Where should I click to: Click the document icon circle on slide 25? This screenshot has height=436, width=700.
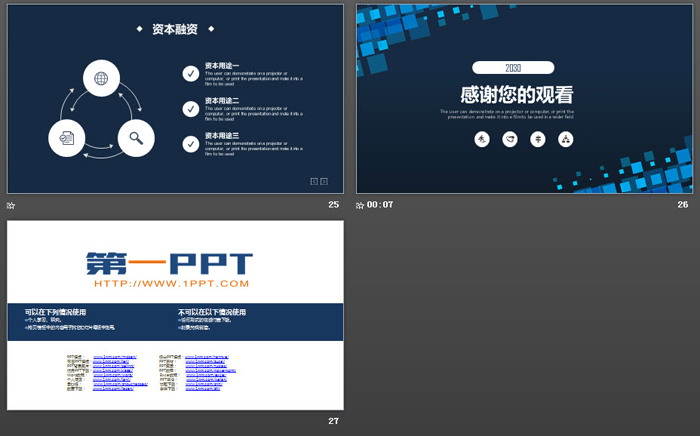[x=67, y=138]
